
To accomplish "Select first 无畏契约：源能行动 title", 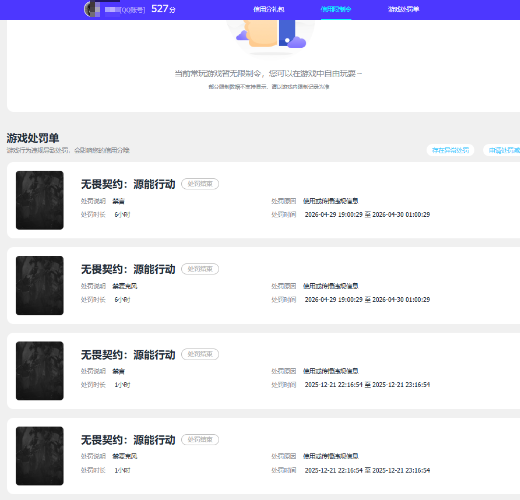I will [x=128, y=184].
